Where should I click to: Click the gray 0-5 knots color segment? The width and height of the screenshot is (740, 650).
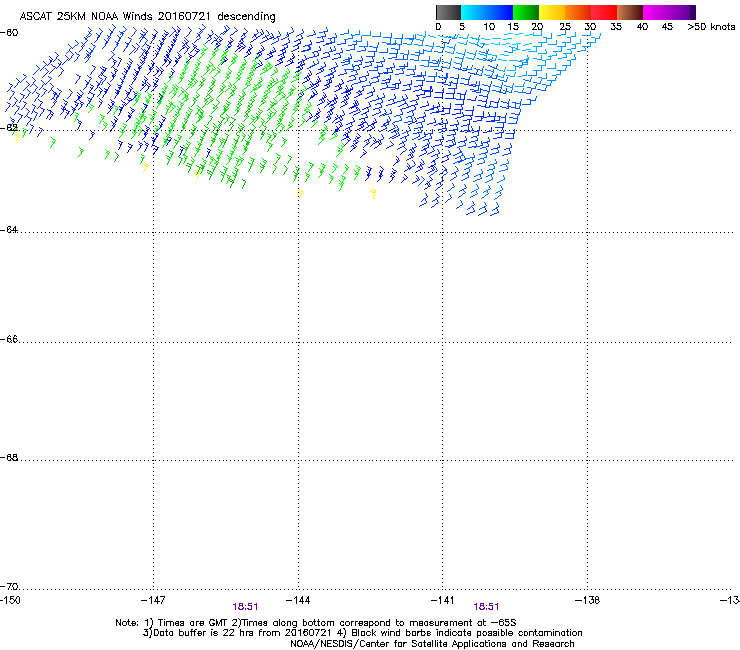[x=448, y=12]
